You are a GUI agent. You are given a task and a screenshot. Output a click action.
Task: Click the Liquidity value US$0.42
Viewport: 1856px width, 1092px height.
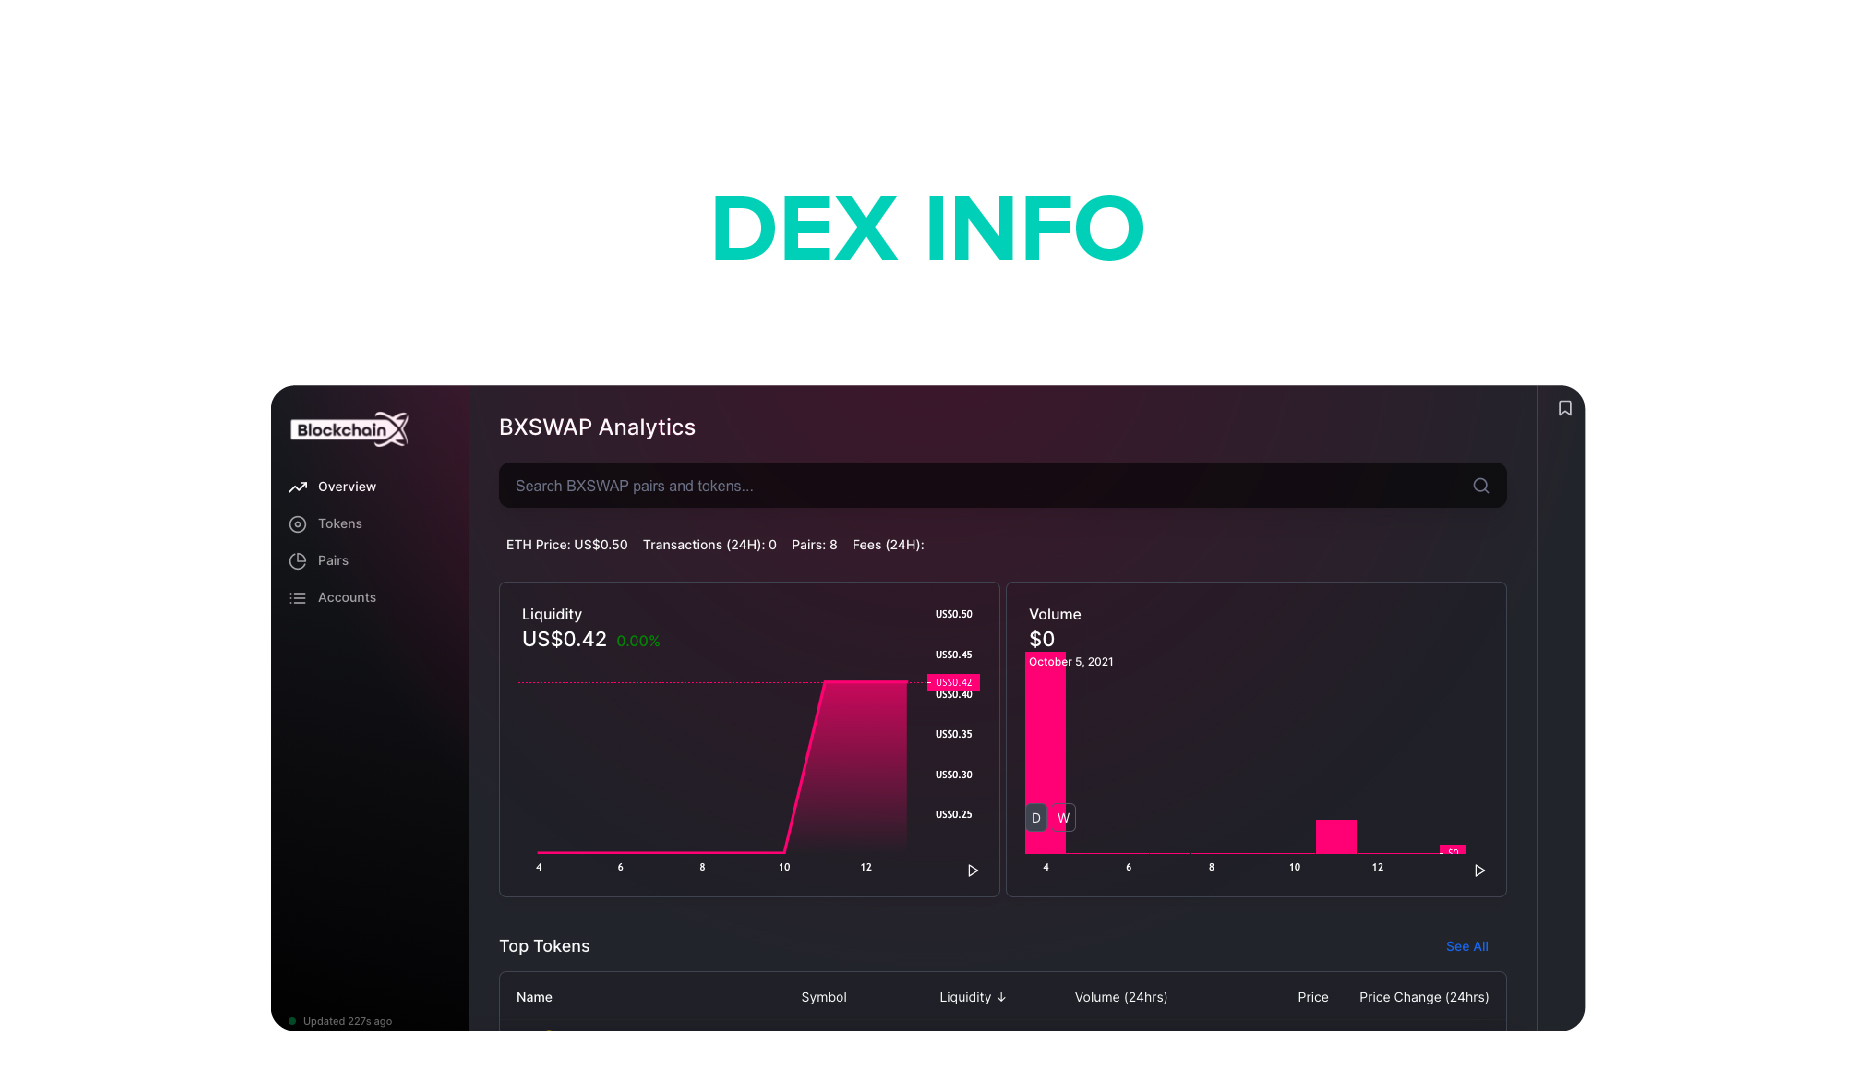coord(564,639)
